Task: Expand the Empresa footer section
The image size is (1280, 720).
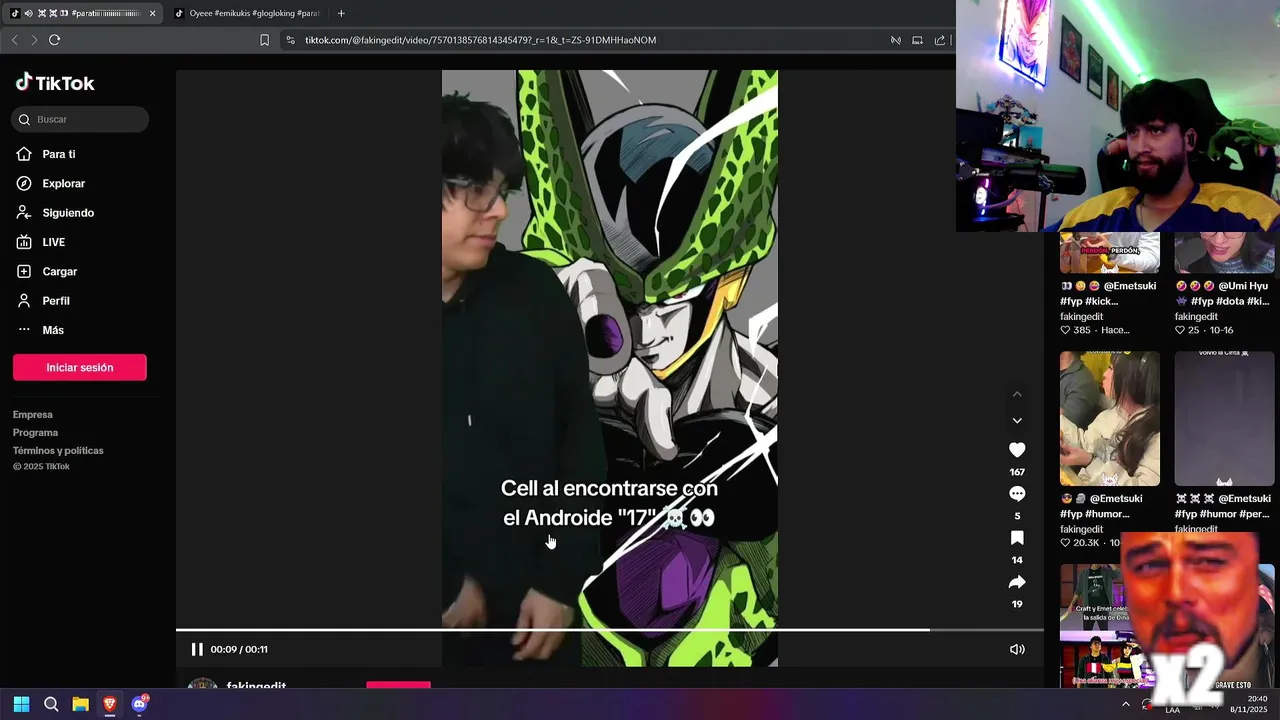Action: click(33, 414)
